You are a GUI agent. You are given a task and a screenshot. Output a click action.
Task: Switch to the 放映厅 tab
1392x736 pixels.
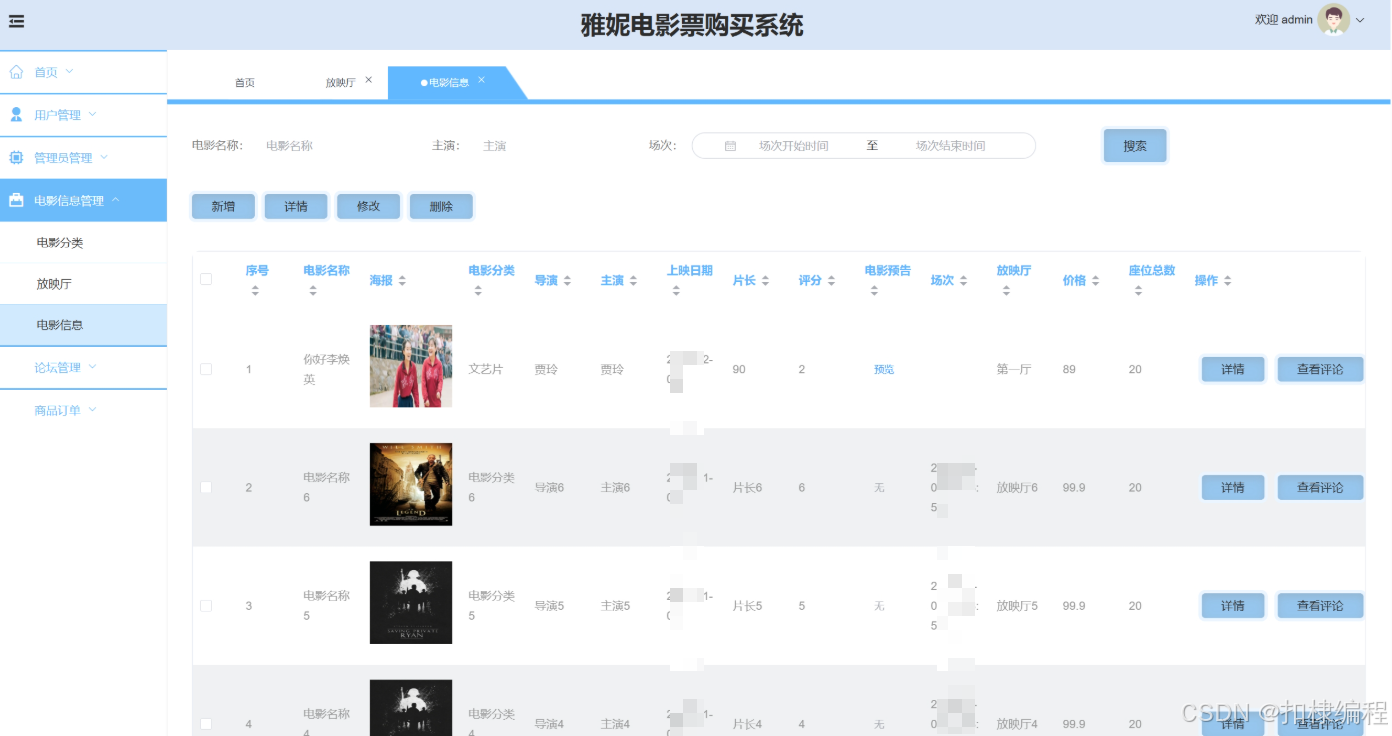(x=340, y=83)
